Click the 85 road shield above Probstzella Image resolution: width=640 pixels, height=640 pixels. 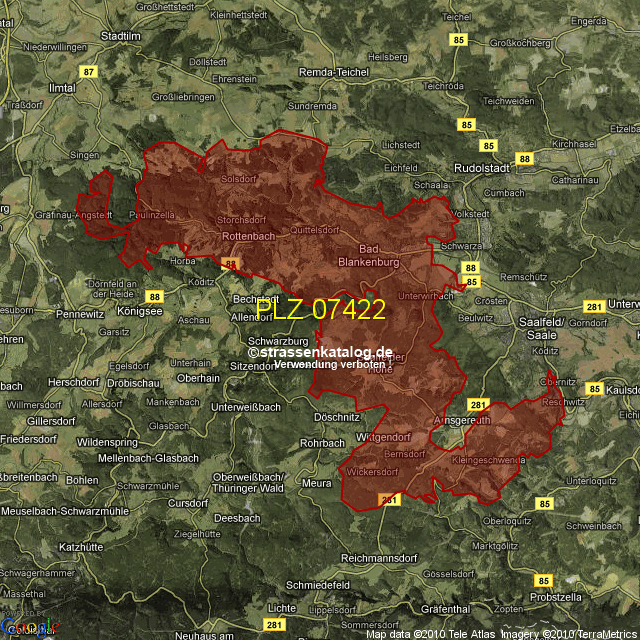(x=543, y=580)
